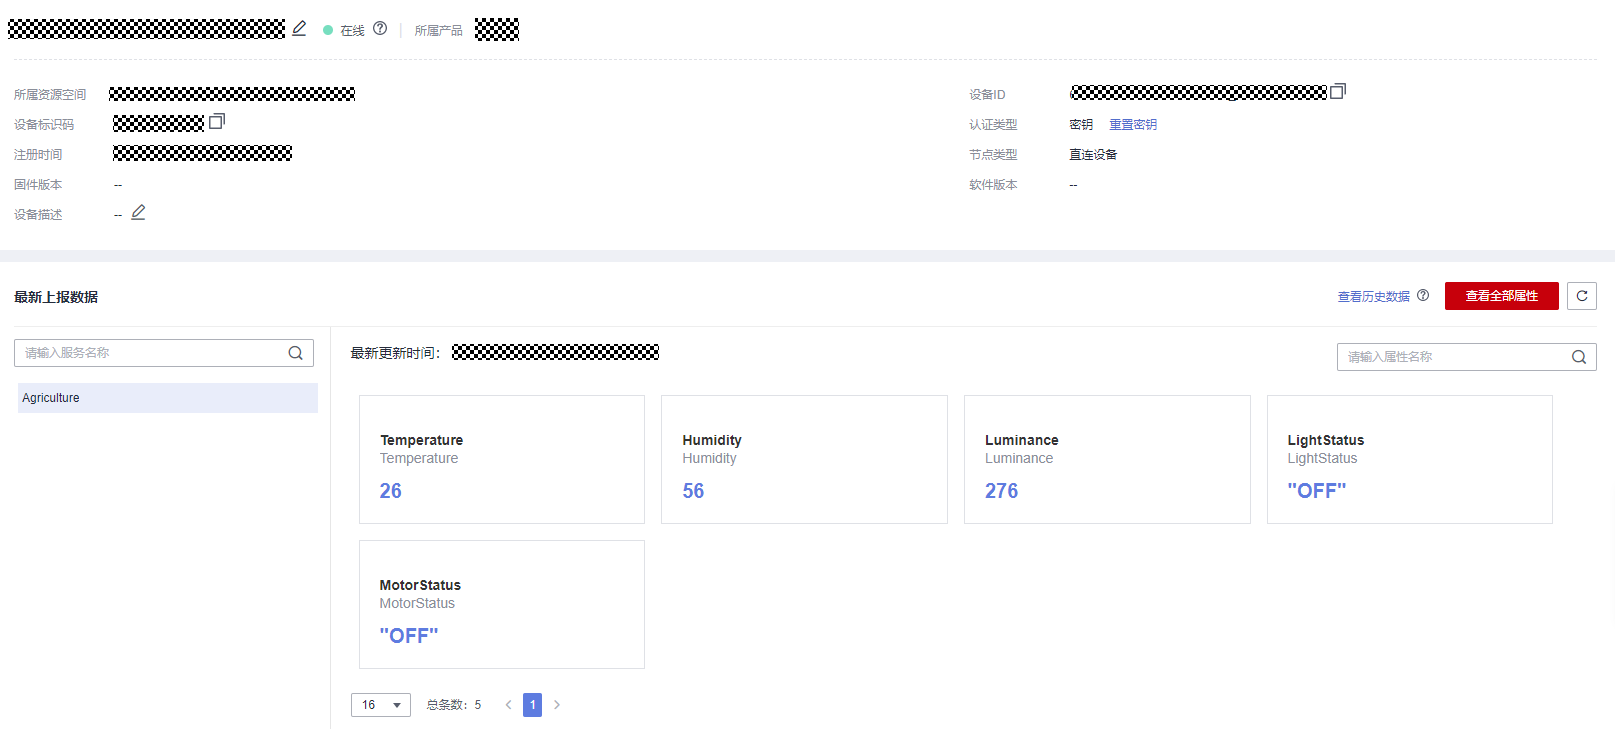Edit the device description (设备描述)

pyautogui.click(x=138, y=212)
